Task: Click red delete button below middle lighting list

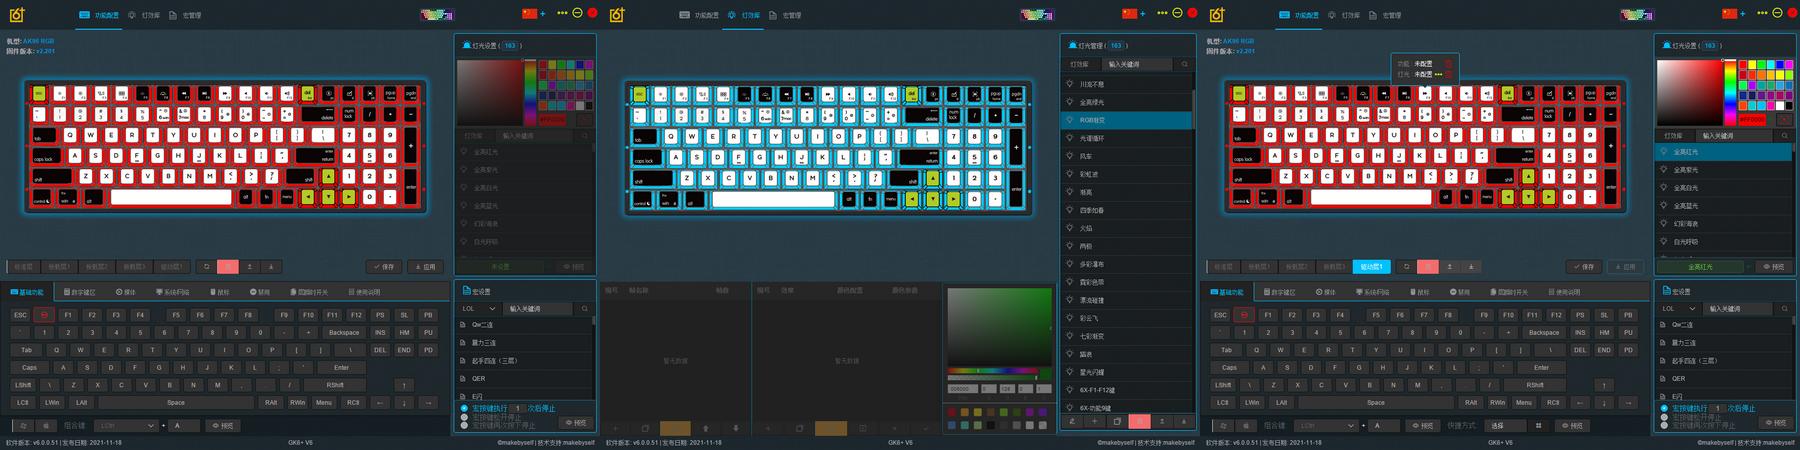Action: click(1139, 421)
